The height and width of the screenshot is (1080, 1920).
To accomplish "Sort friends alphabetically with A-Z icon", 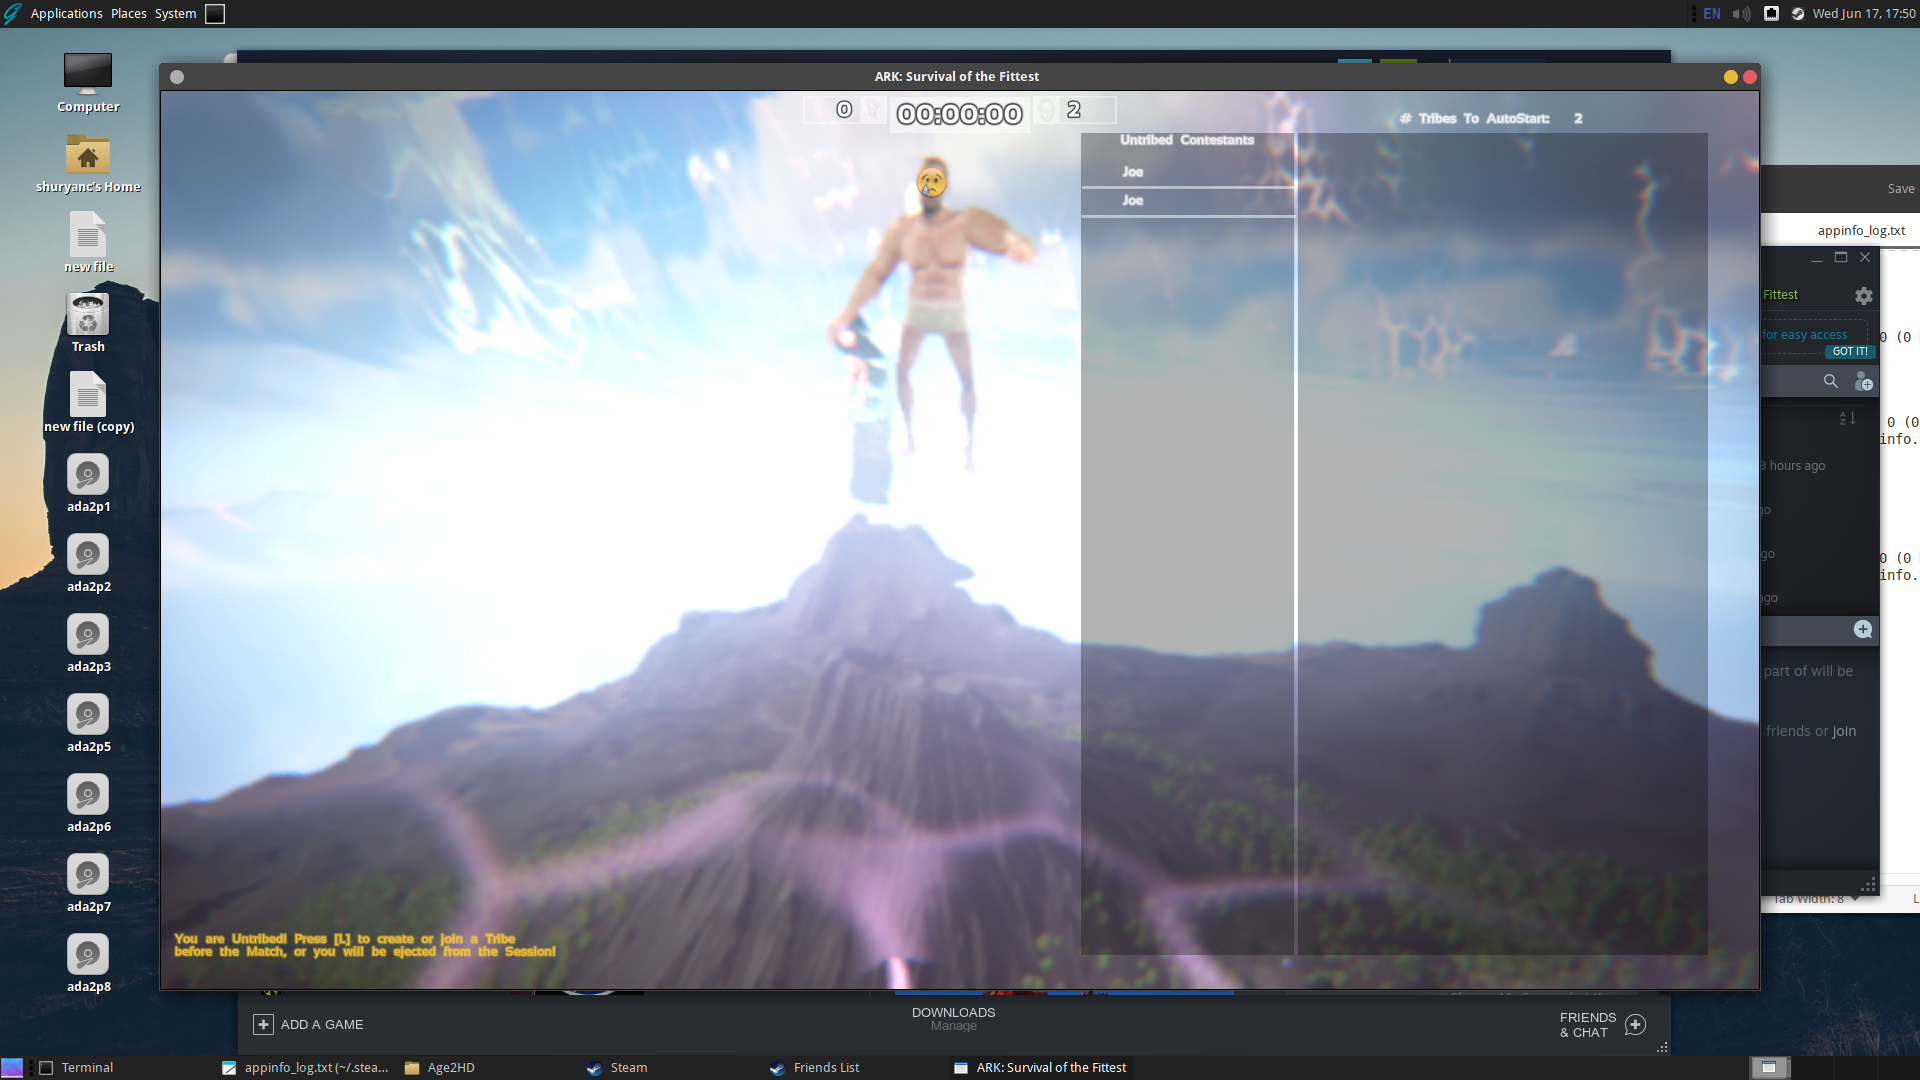I will [1847, 418].
